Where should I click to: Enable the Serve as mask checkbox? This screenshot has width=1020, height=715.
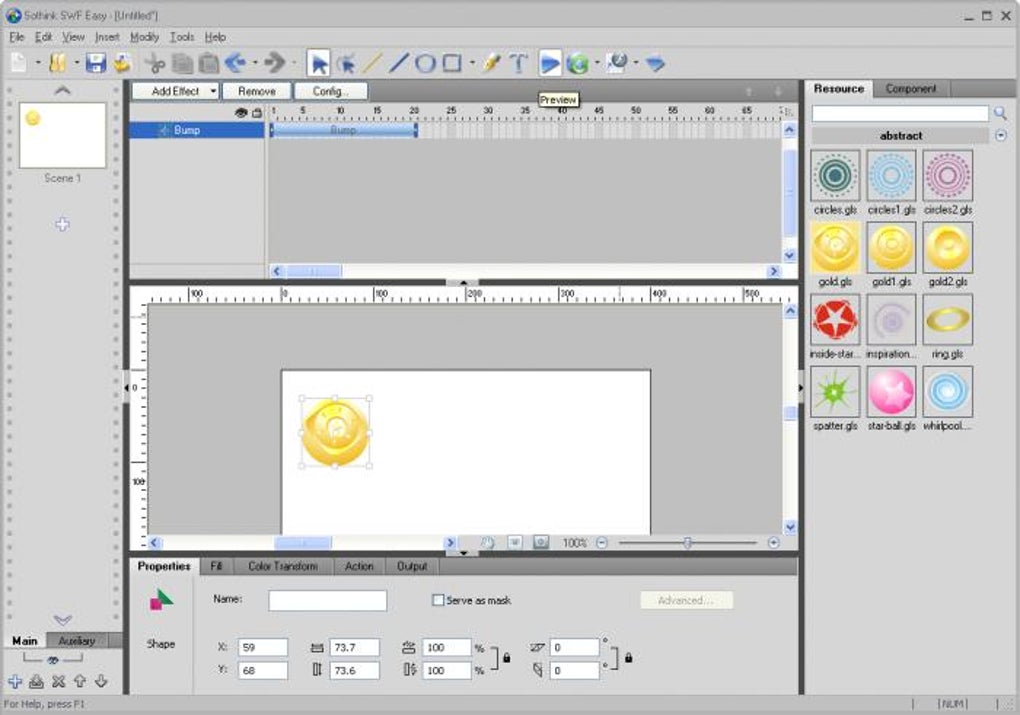coord(438,600)
